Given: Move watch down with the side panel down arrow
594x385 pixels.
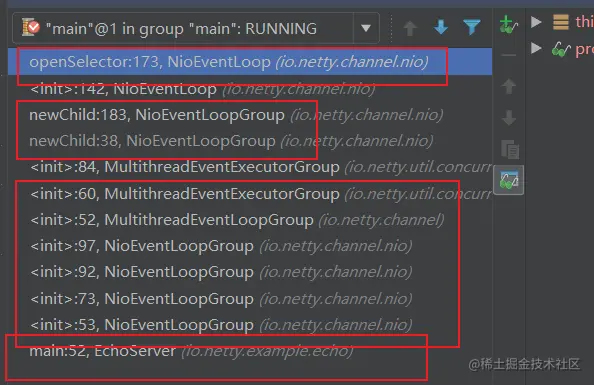Looking at the screenshot, I should coord(508,117).
